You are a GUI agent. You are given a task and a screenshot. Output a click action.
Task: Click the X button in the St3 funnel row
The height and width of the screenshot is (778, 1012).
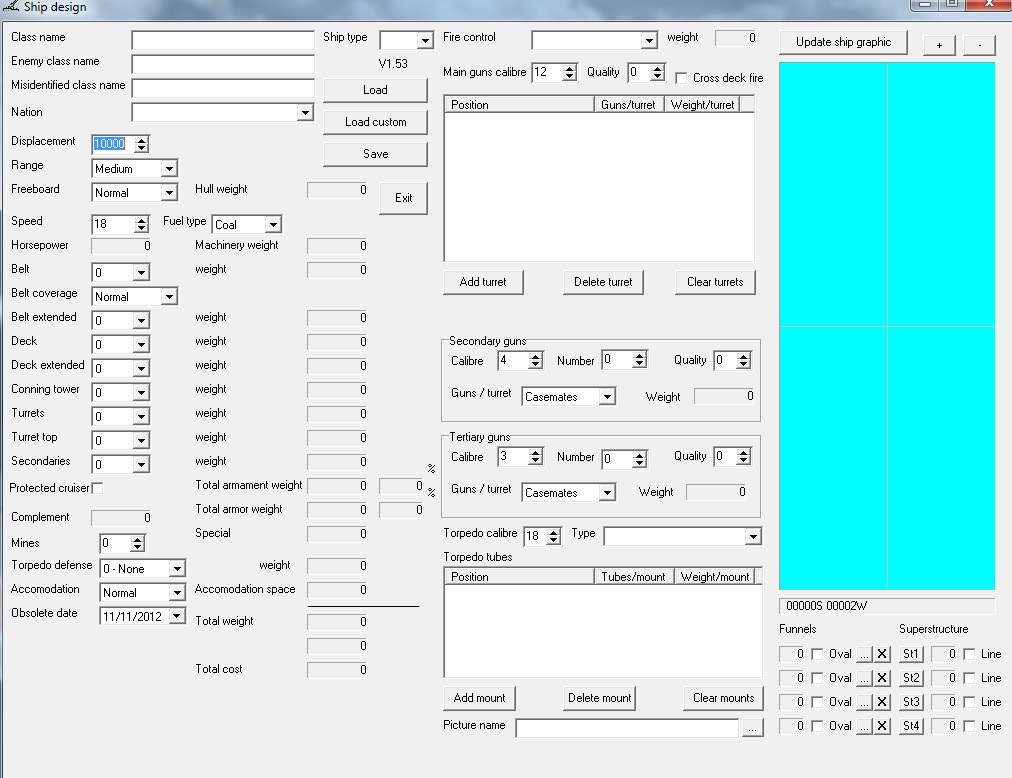click(x=882, y=702)
